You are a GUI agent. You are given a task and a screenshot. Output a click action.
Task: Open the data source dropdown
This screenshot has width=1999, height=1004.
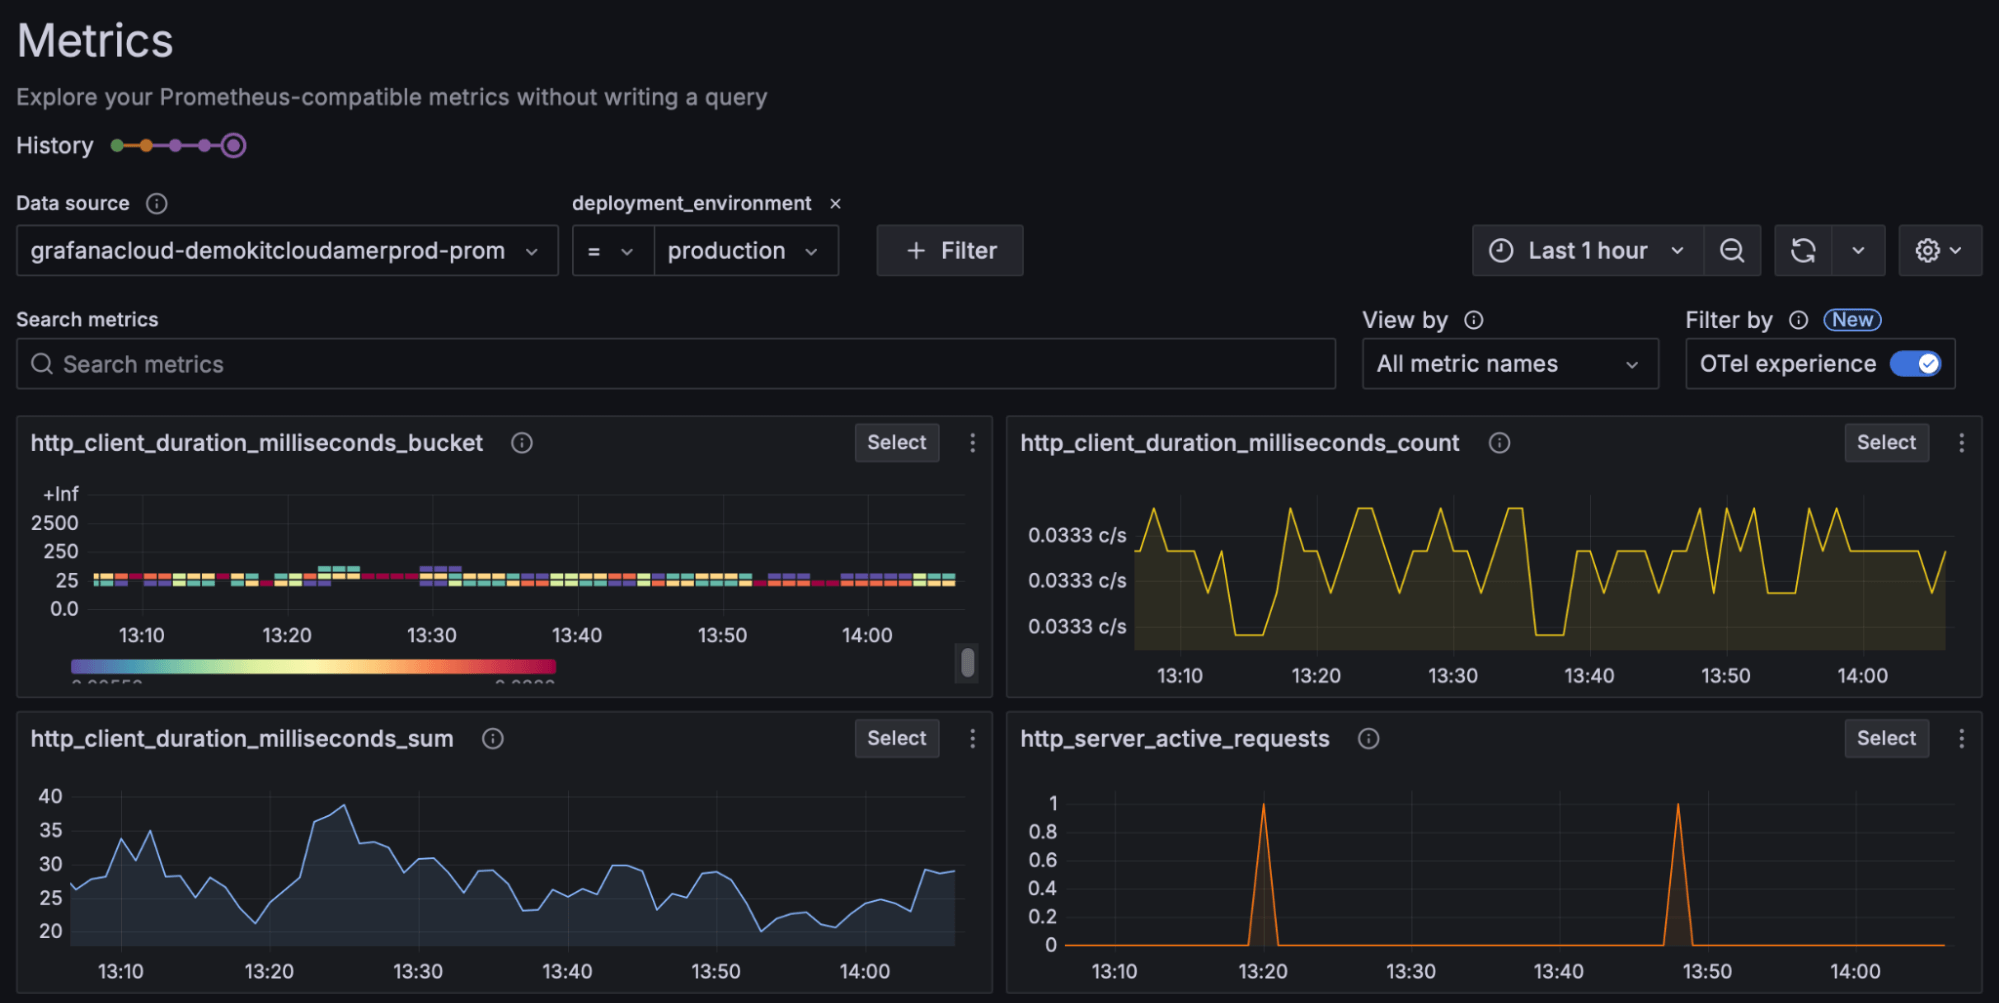[286, 251]
